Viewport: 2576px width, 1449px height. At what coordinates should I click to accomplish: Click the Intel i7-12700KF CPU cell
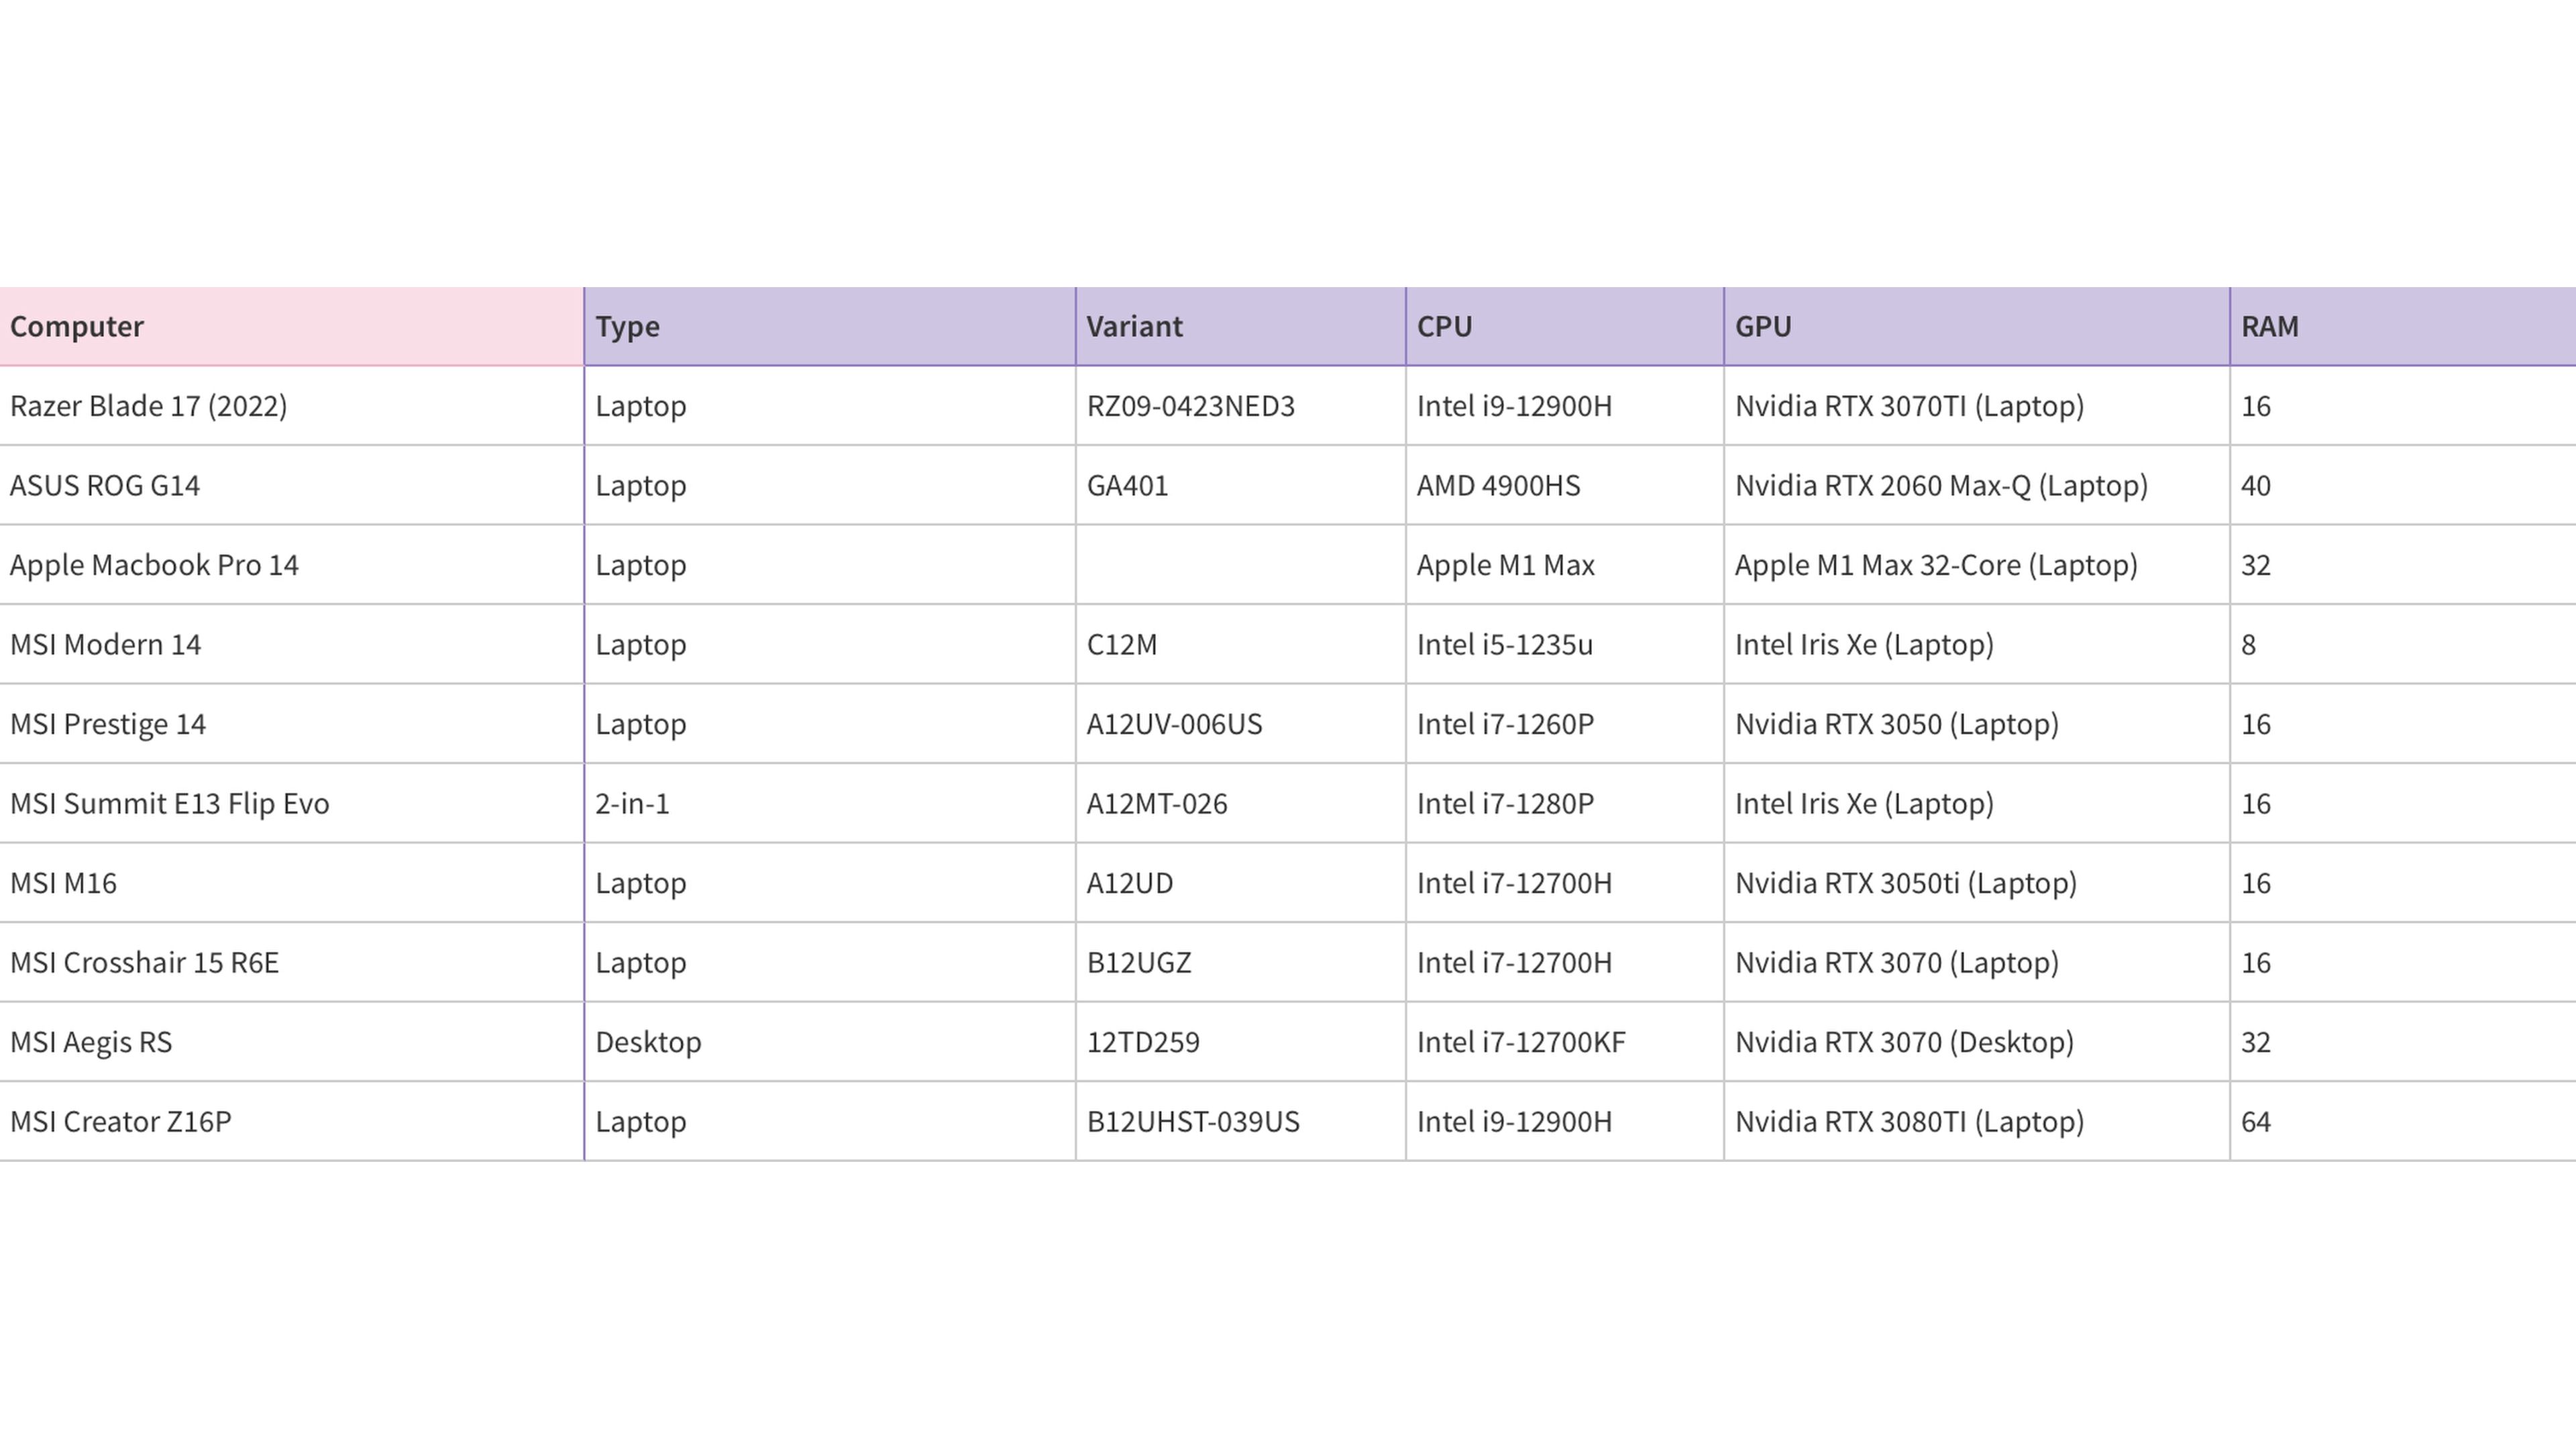click(x=1565, y=1042)
